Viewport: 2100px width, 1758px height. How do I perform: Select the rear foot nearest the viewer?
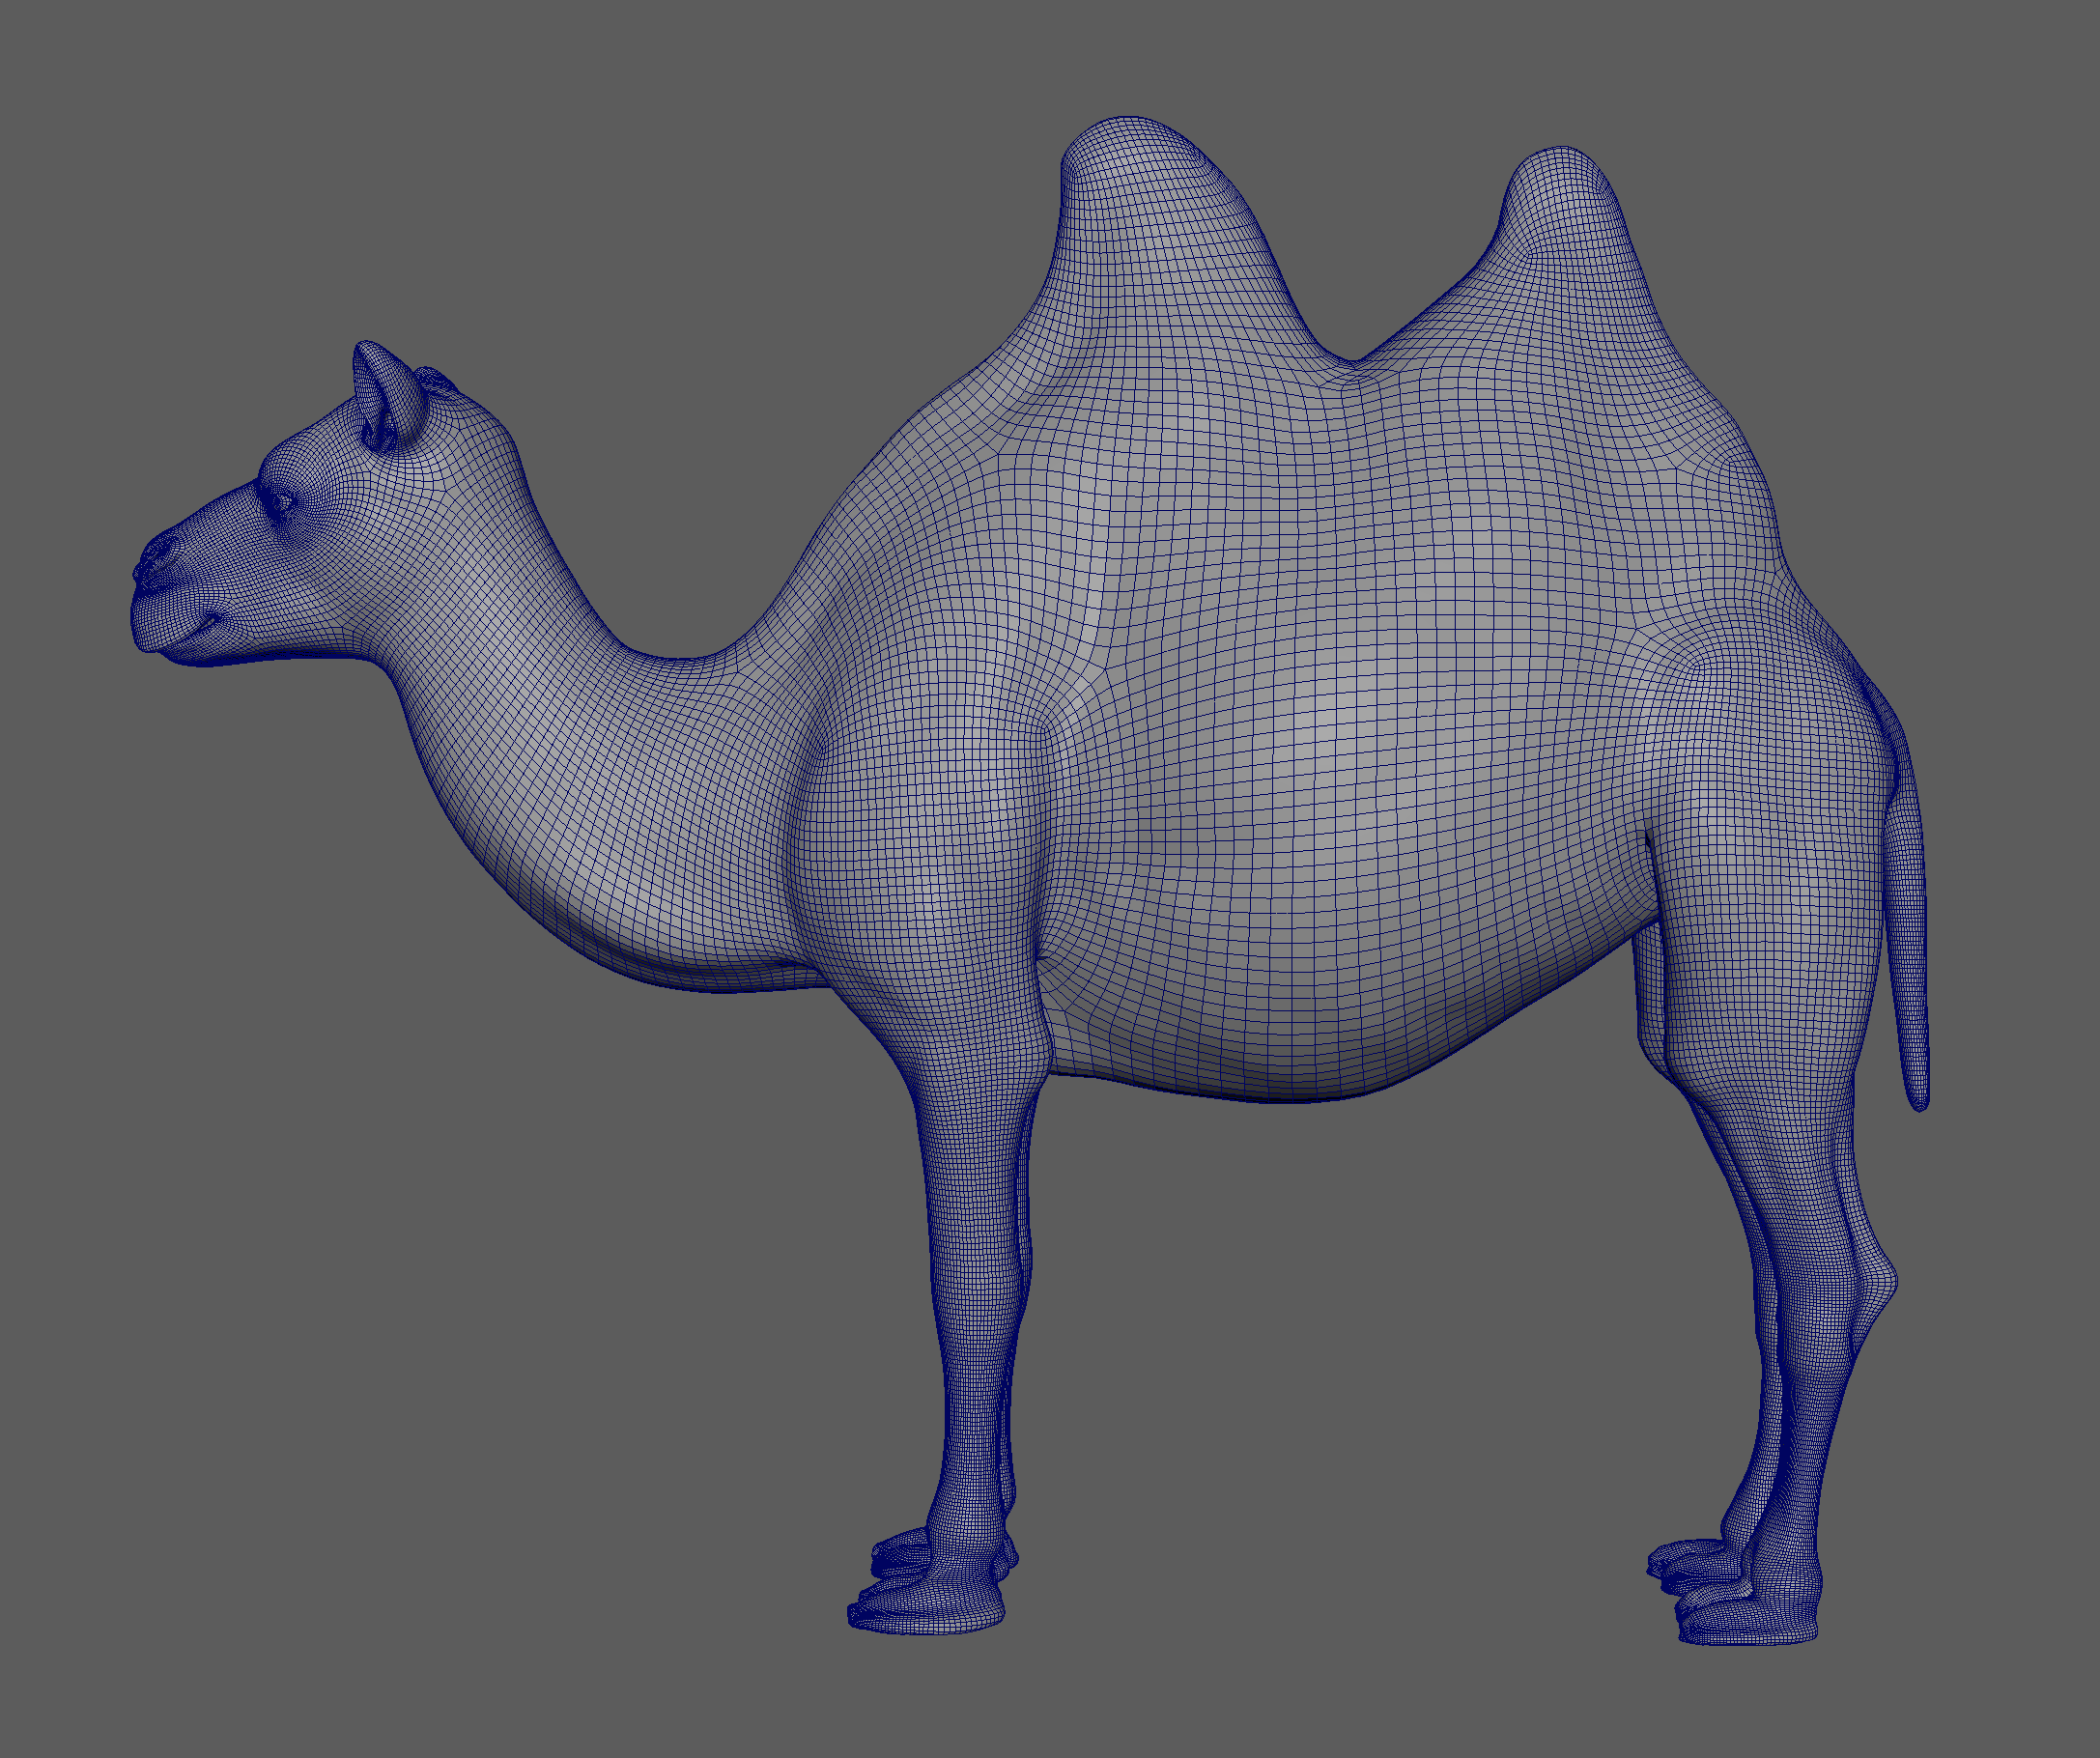click(1748, 1620)
